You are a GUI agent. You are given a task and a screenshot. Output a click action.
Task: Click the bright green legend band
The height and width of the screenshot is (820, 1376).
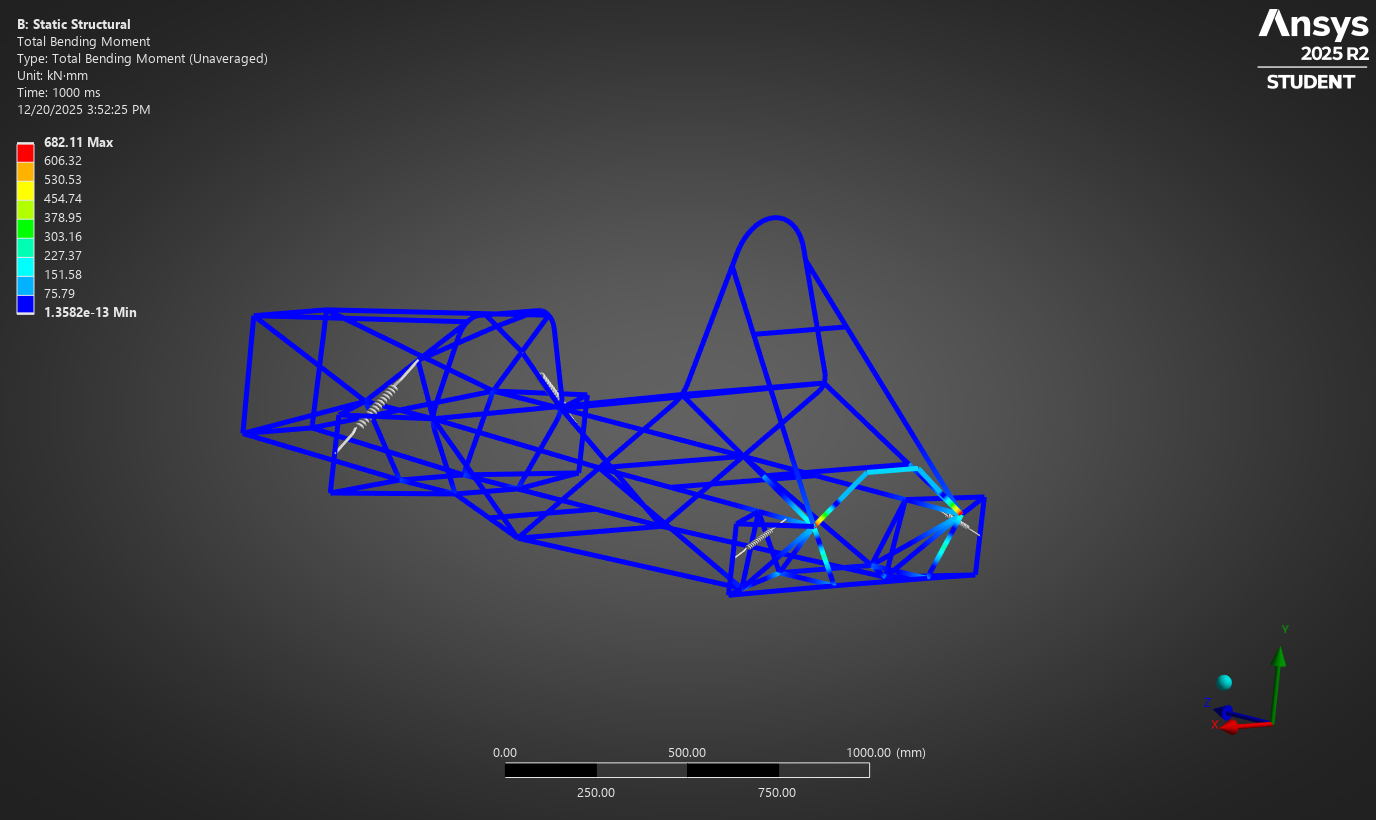coord(25,228)
